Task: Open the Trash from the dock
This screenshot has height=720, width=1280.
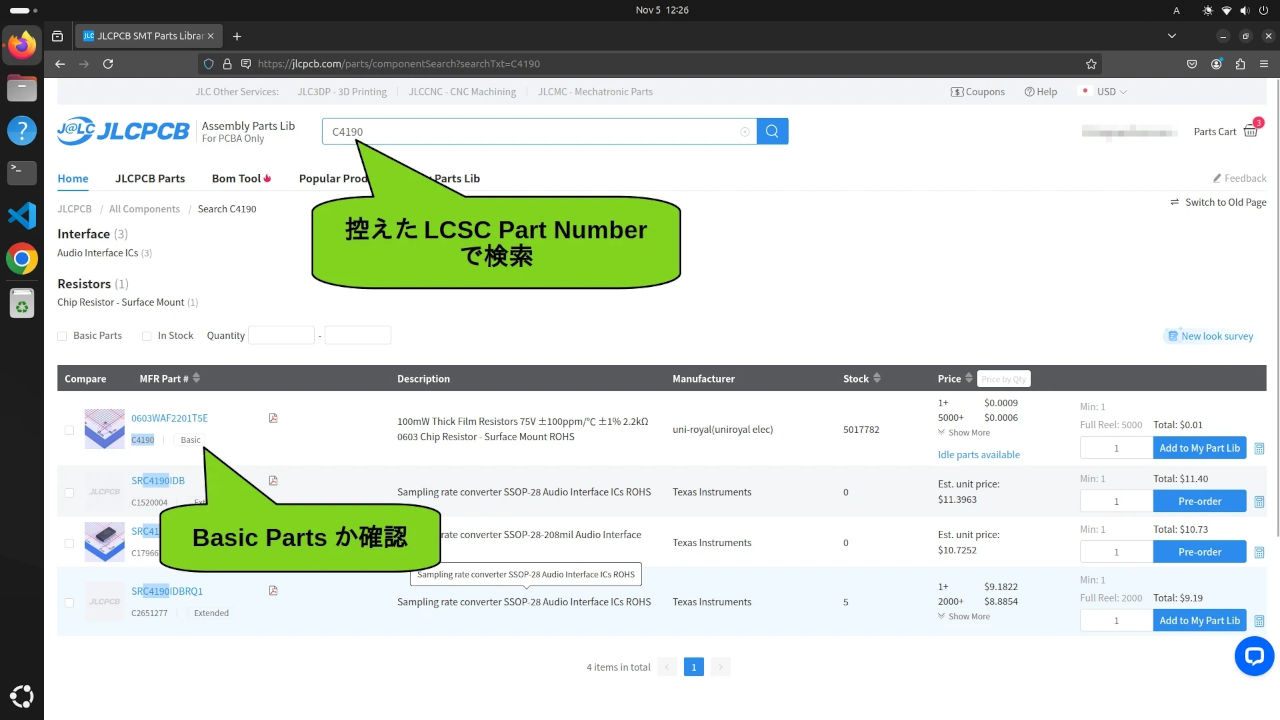Action: [22, 303]
